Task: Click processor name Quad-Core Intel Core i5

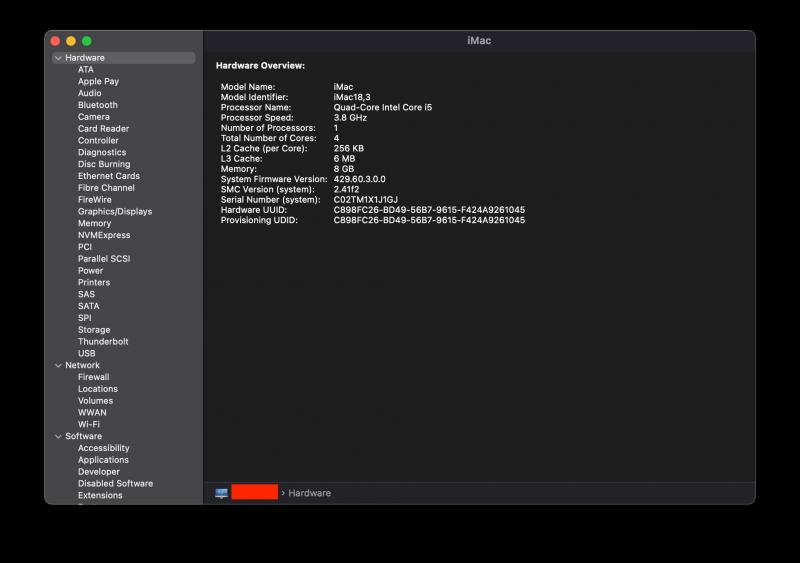Action: [x=383, y=107]
